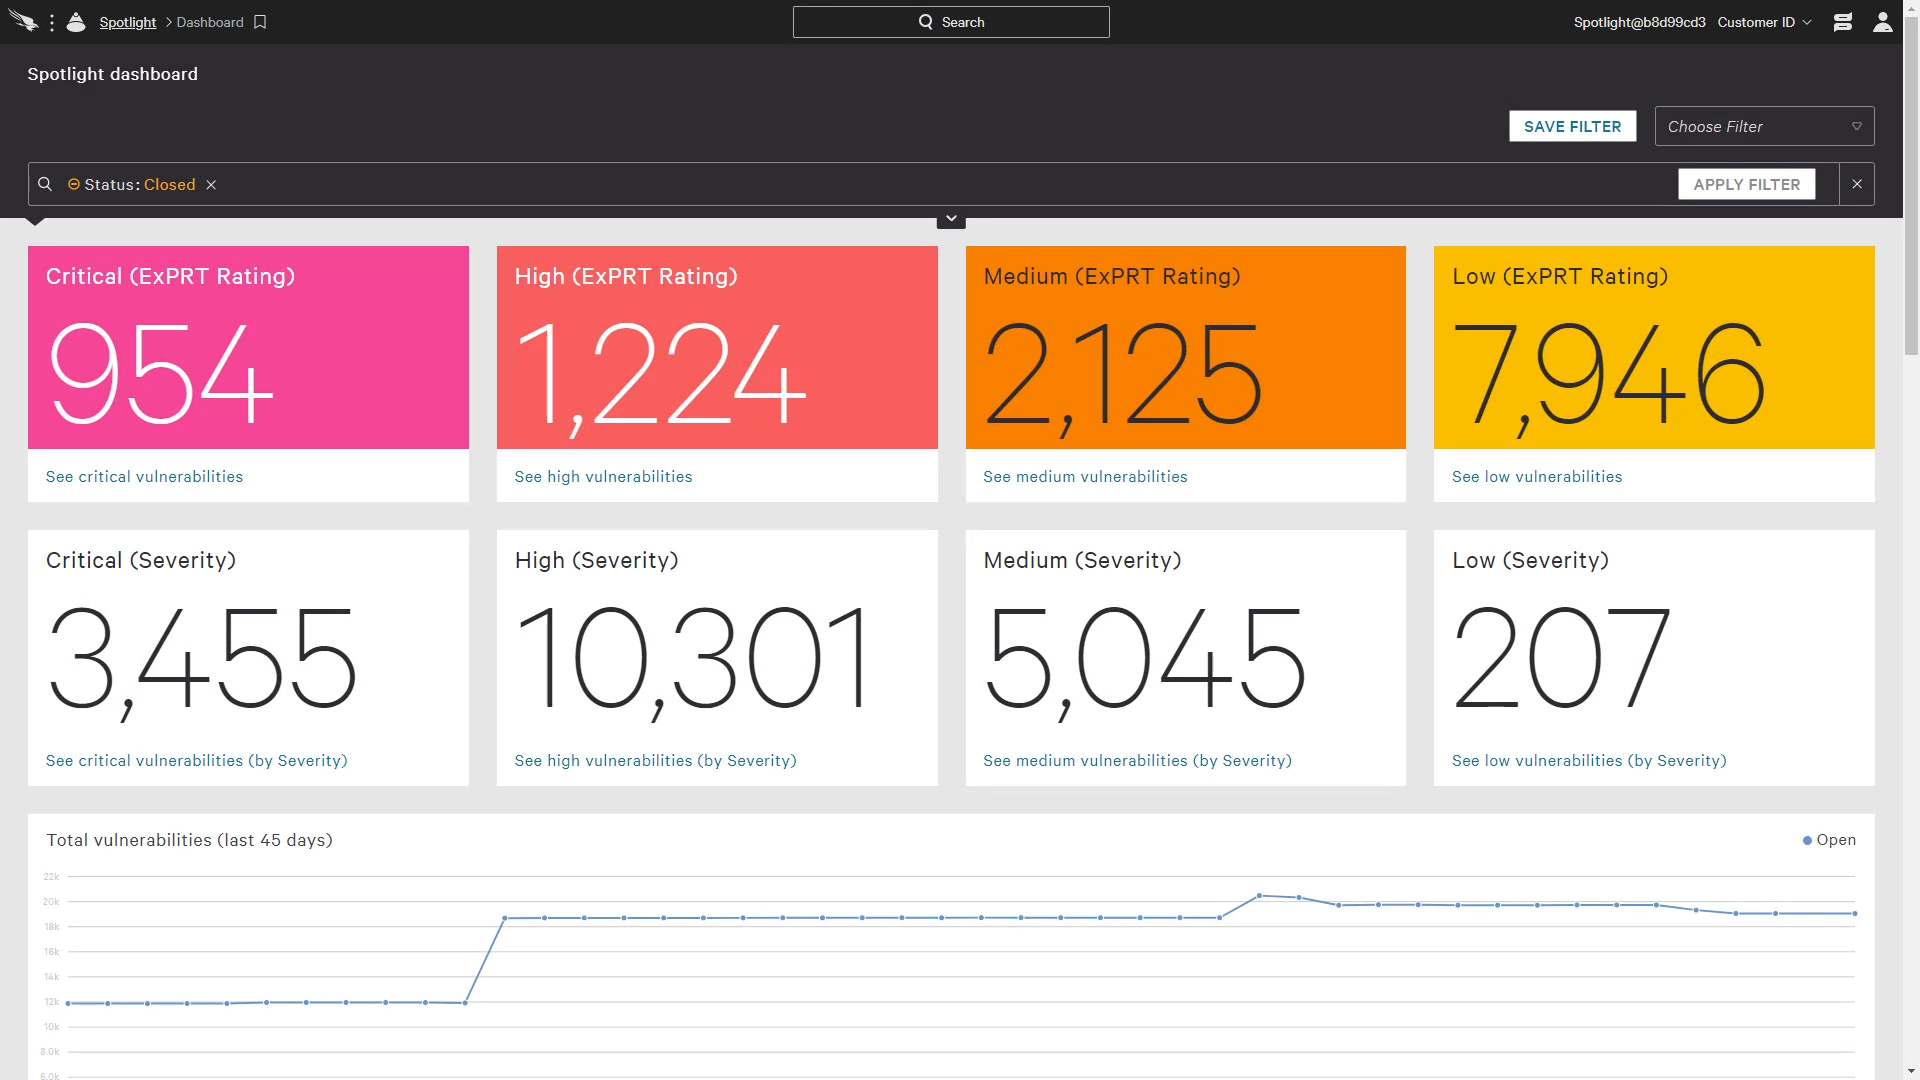Open the user profile icon
1920x1080 pixels.
1883,22
